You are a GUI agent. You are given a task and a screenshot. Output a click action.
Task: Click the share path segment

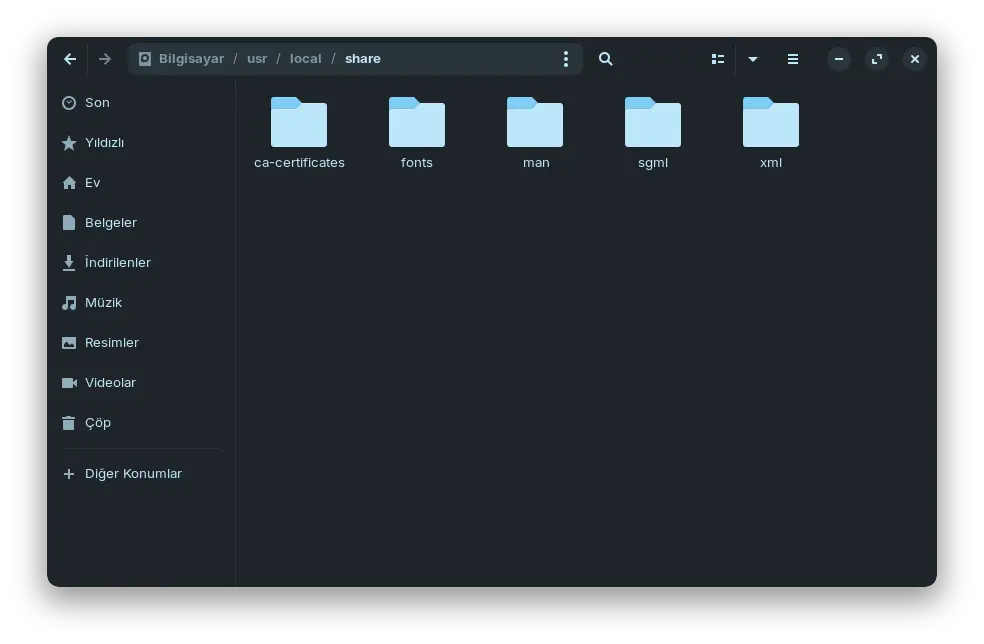click(x=363, y=59)
